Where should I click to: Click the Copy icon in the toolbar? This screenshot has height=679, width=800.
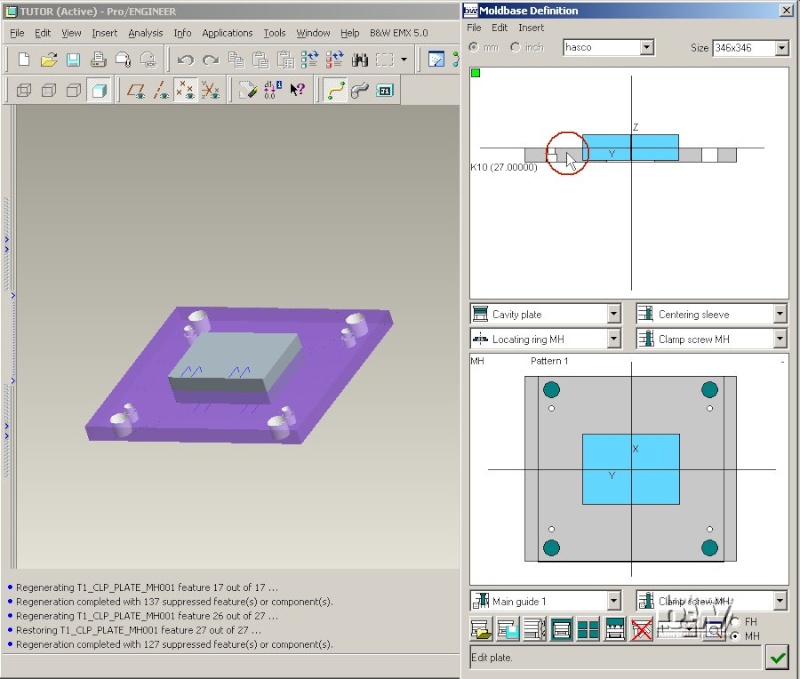tap(235, 60)
